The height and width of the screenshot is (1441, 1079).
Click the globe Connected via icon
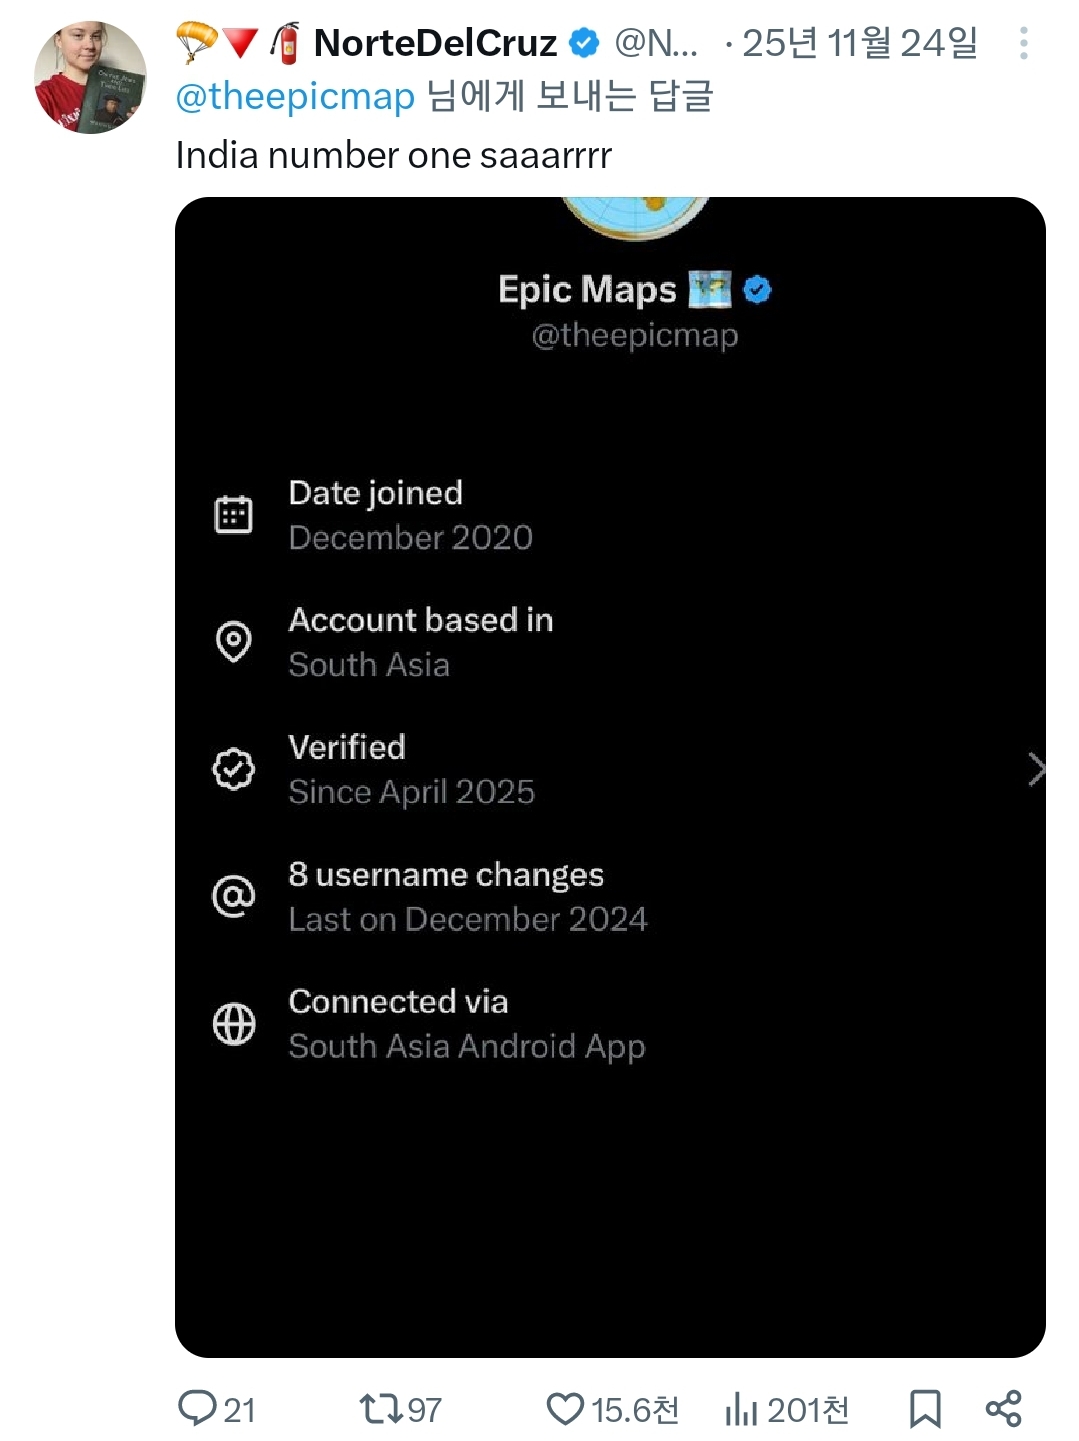pos(234,1024)
